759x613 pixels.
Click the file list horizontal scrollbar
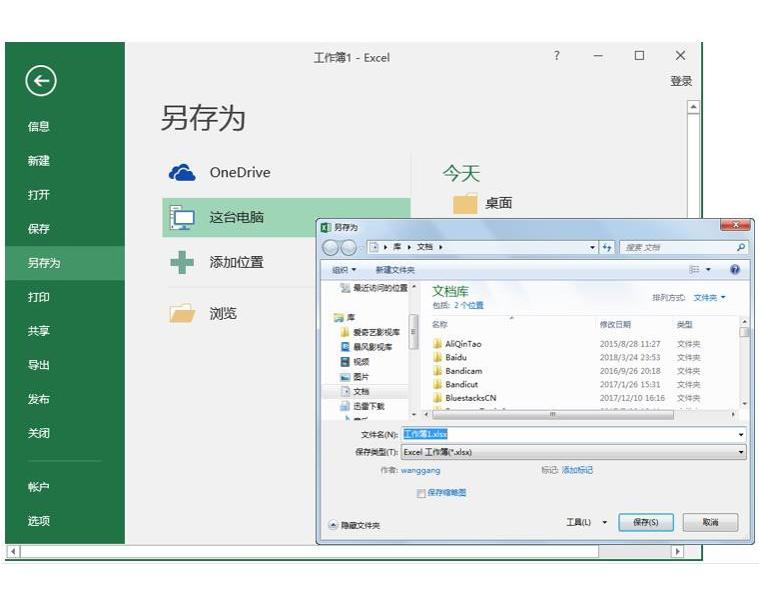pyautogui.click(x=553, y=415)
